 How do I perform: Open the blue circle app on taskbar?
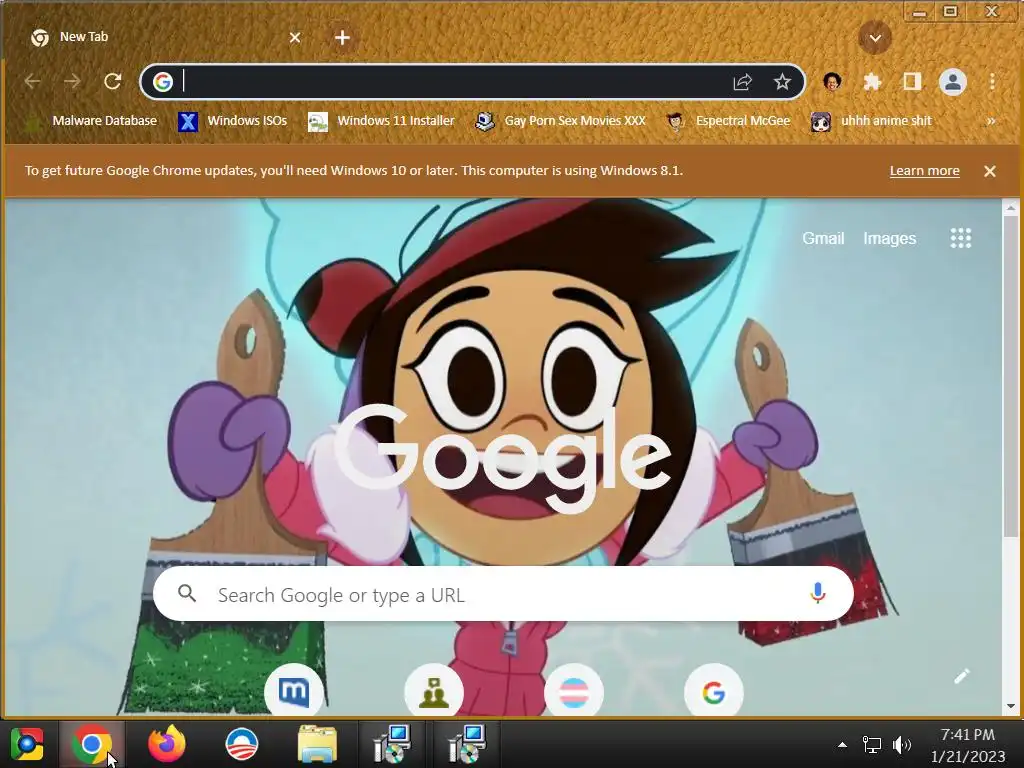(x=242, y=744)
